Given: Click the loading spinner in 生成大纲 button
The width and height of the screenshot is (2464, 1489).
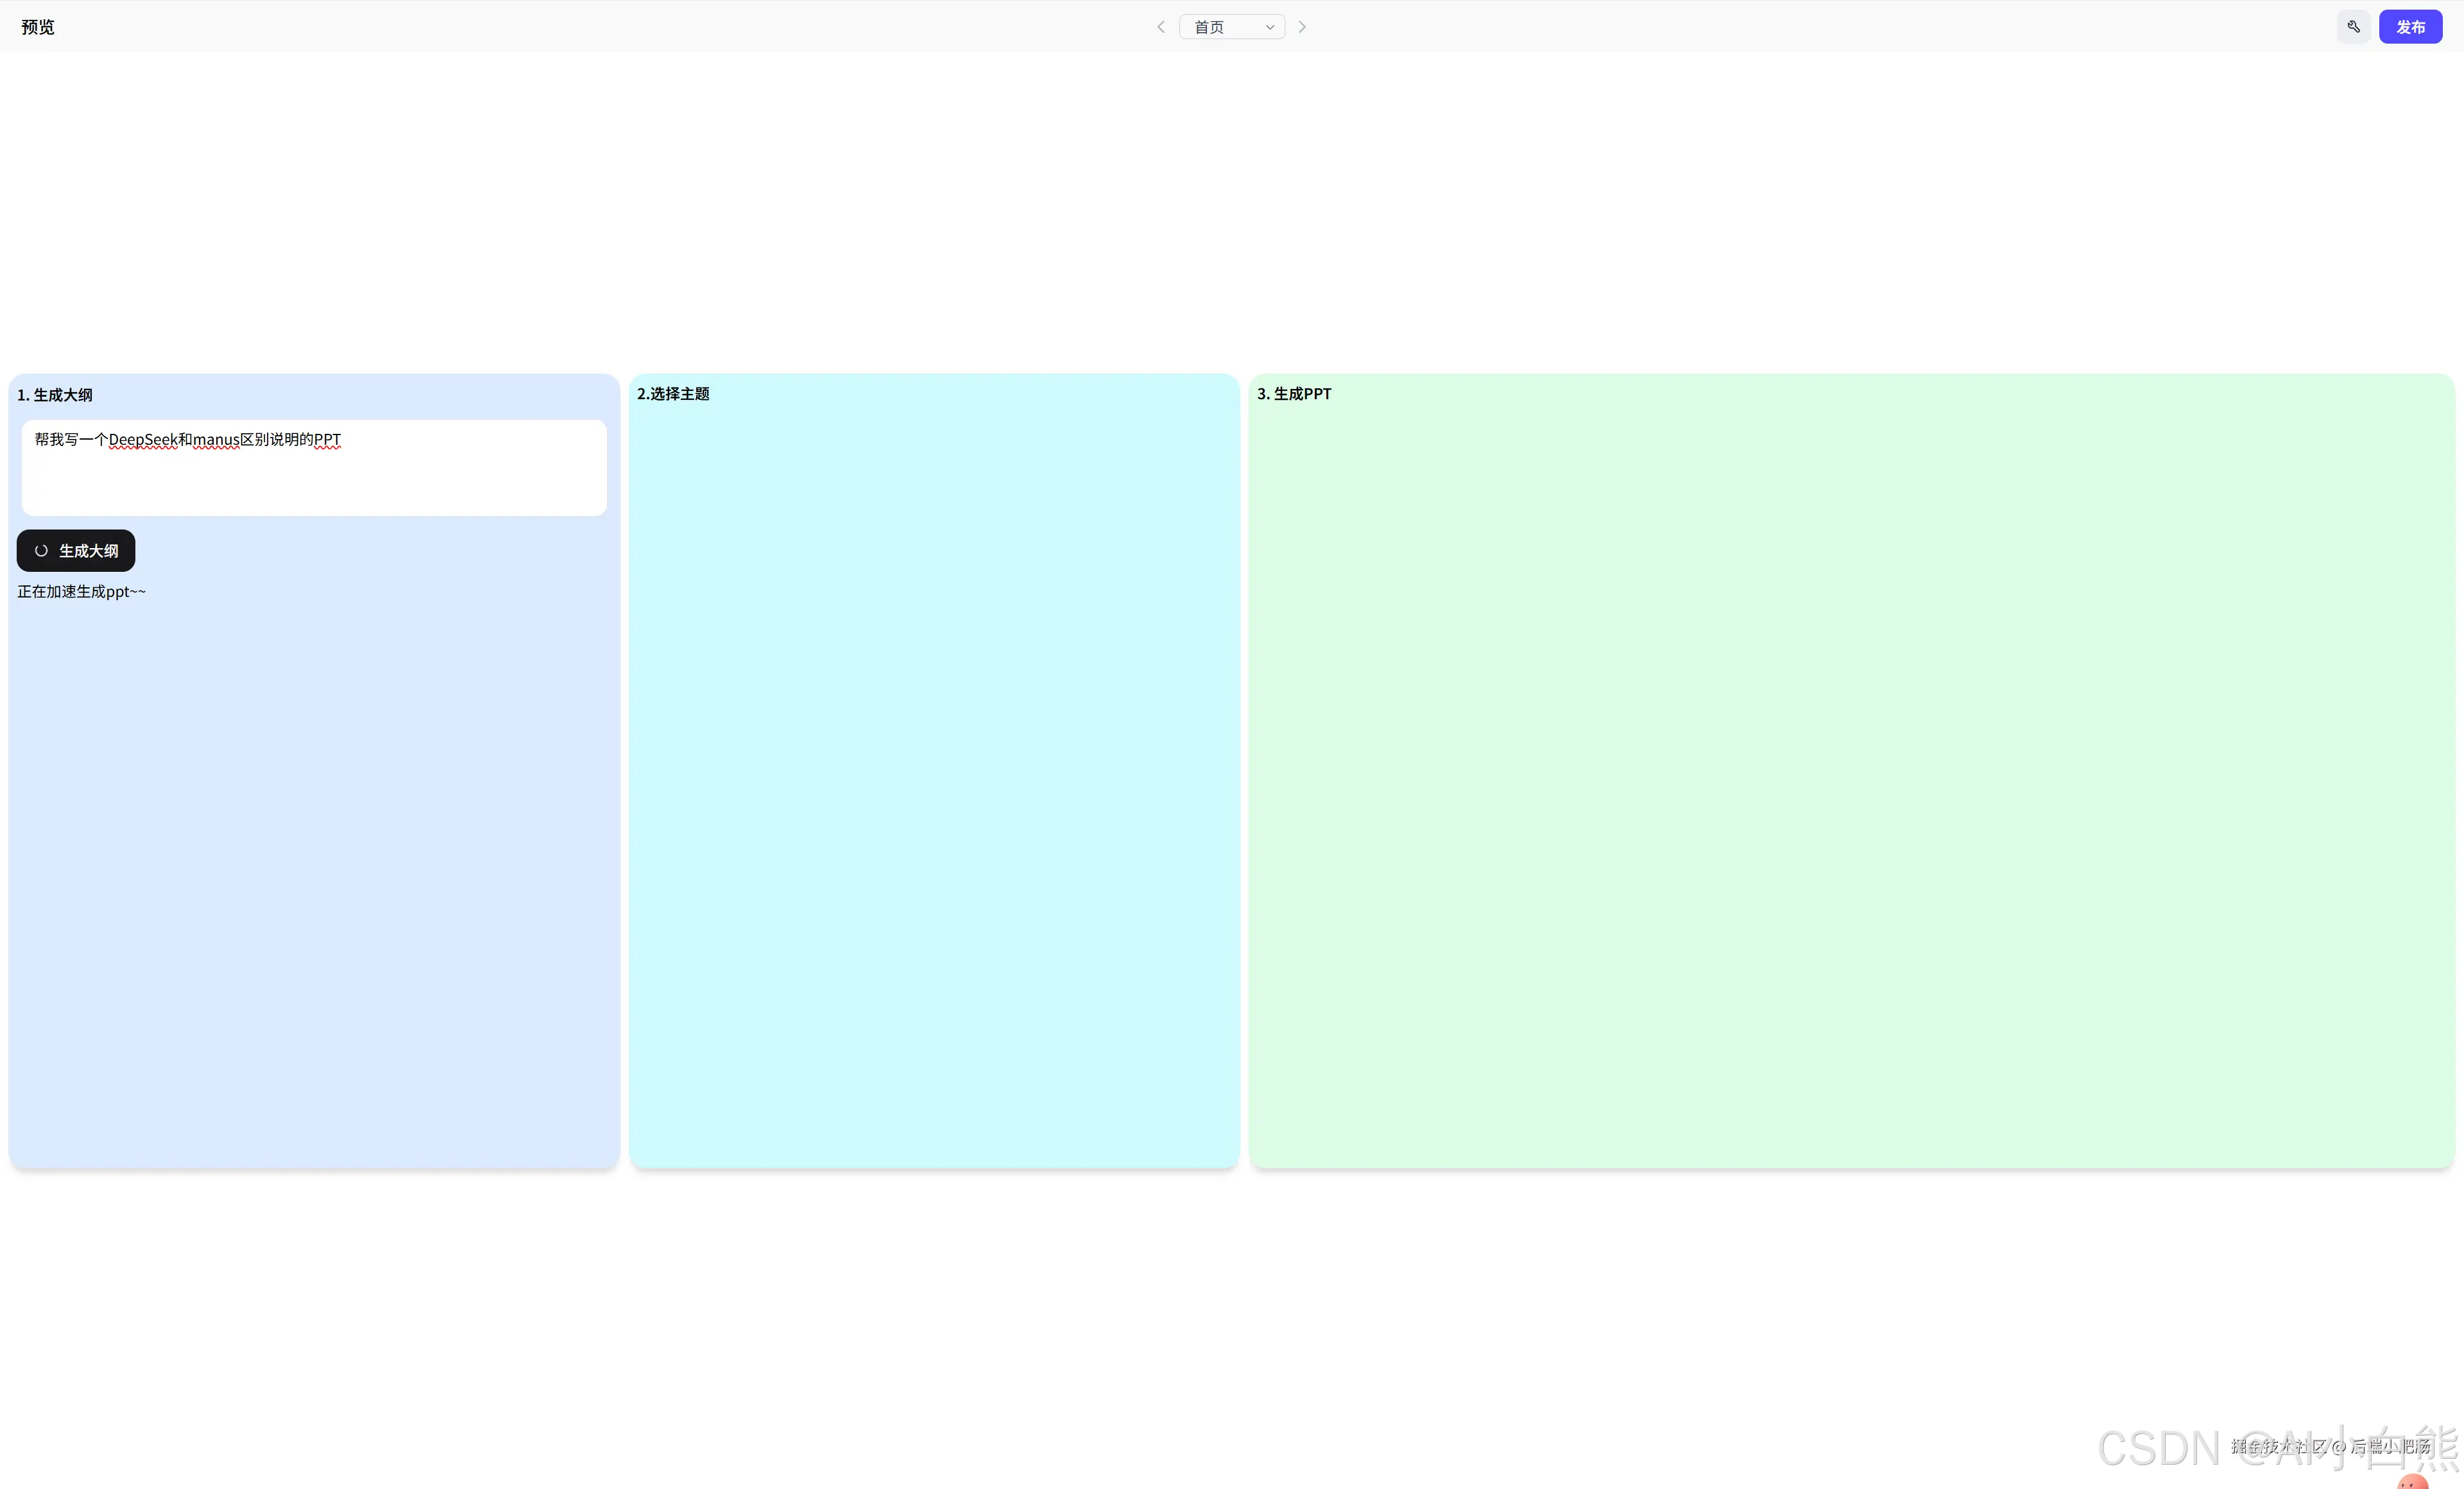Looking at the screenshot, I should pos(41,551).
